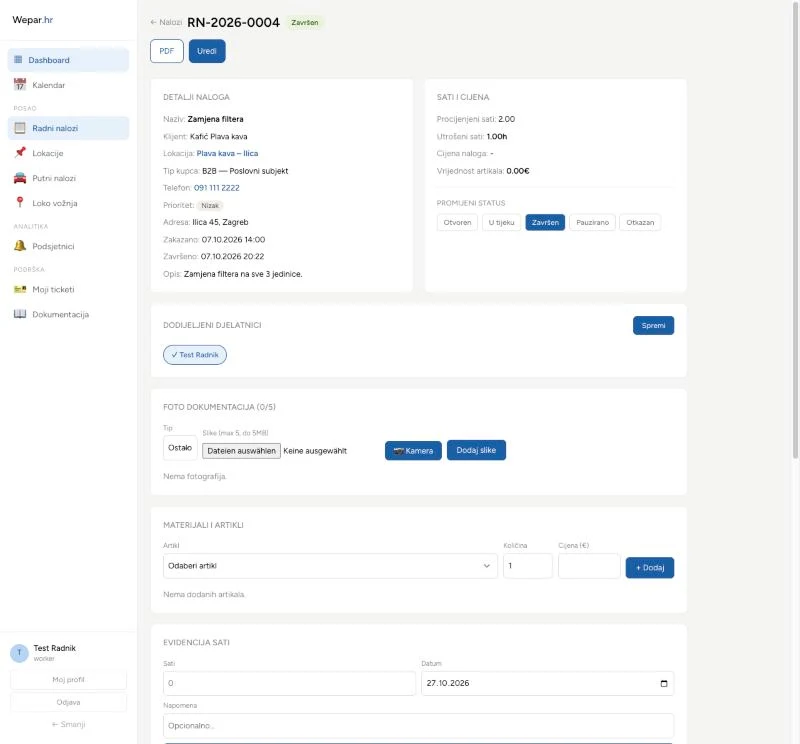The width and height of the screenshot is (800, 744).
Task: Open Loko vožnja in the sidebar
Action: [68, 203]
